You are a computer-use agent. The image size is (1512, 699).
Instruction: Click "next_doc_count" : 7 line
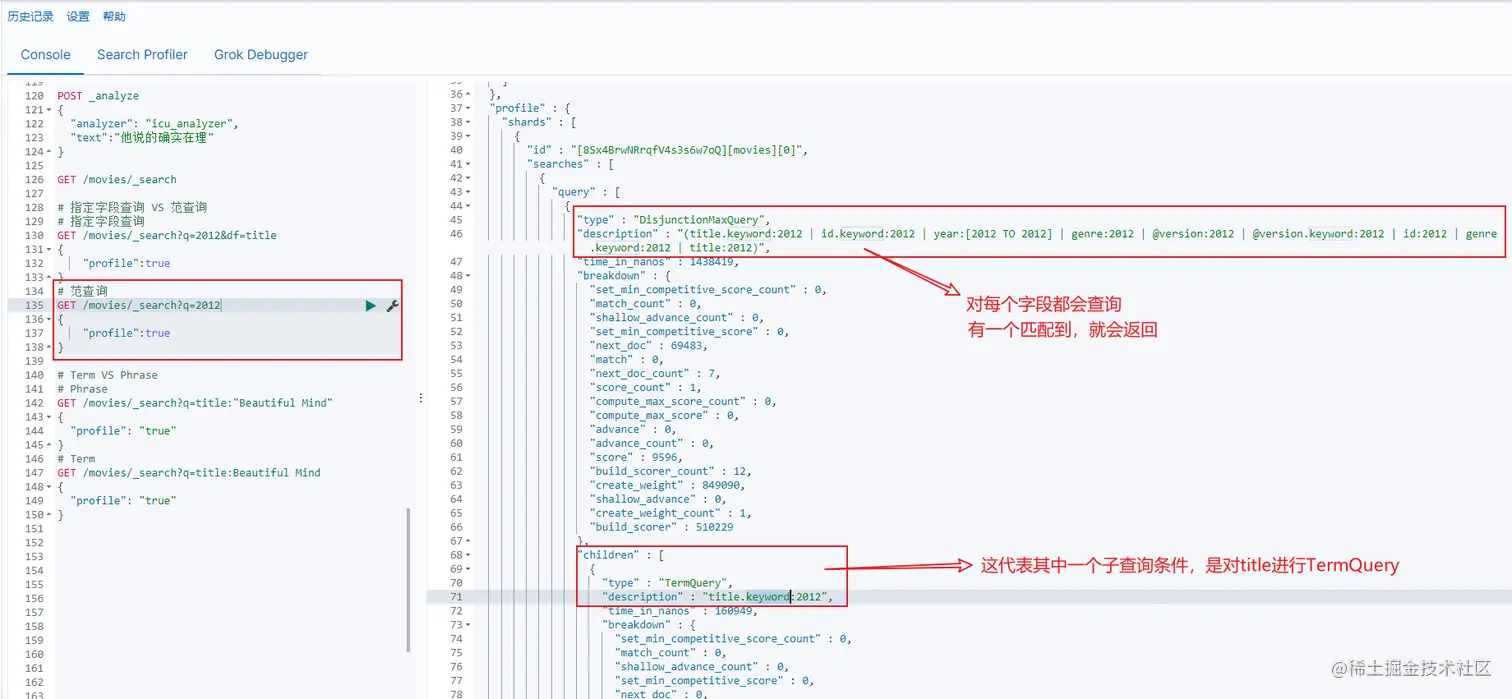point(655,373)
